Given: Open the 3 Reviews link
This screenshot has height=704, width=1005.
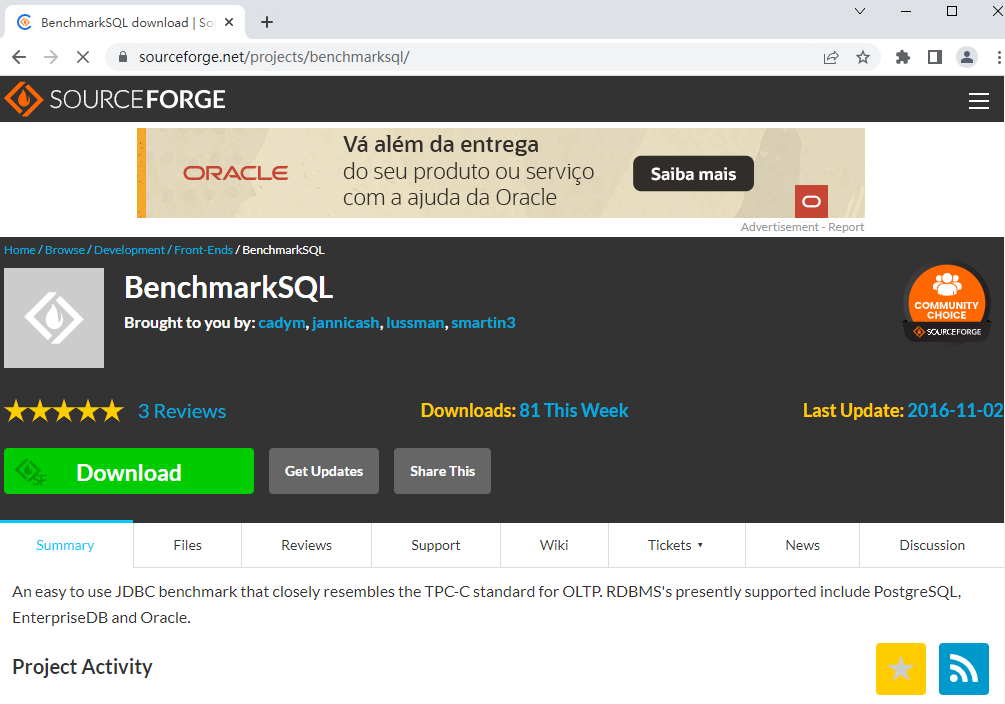Looking at the screenshot, I should tap(182, 410).
